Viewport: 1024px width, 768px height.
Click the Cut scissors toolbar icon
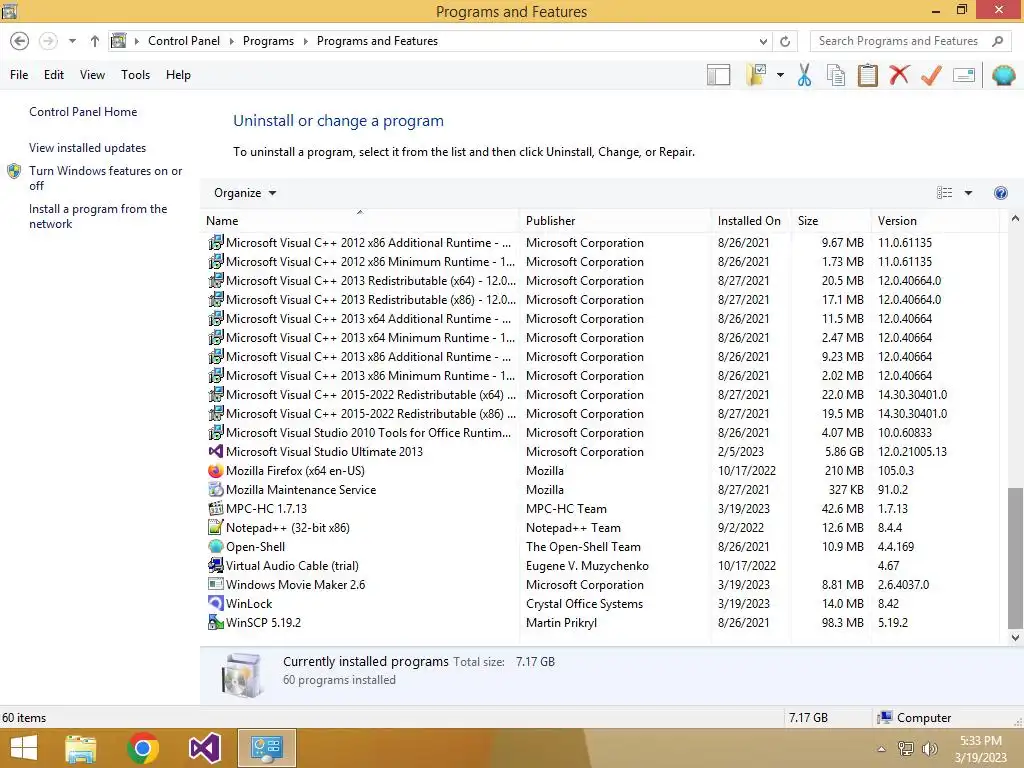click(x=805, y=75)
